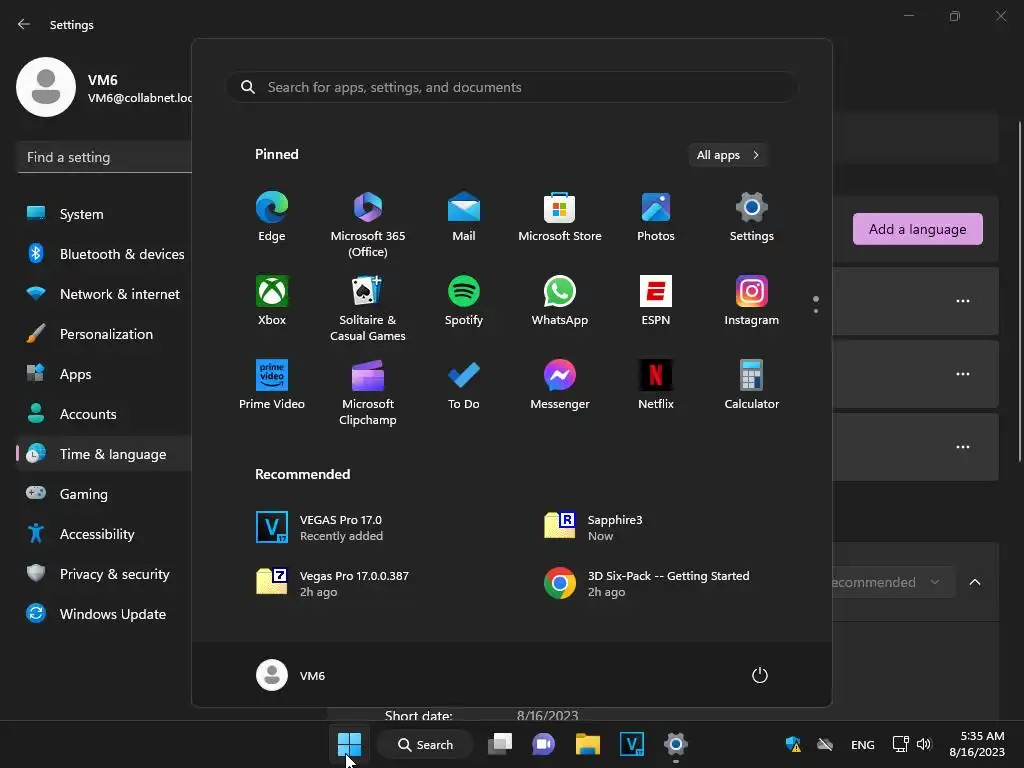Open Windows Security tray icon
The image size is (1024, 768).
coord(793,744)
